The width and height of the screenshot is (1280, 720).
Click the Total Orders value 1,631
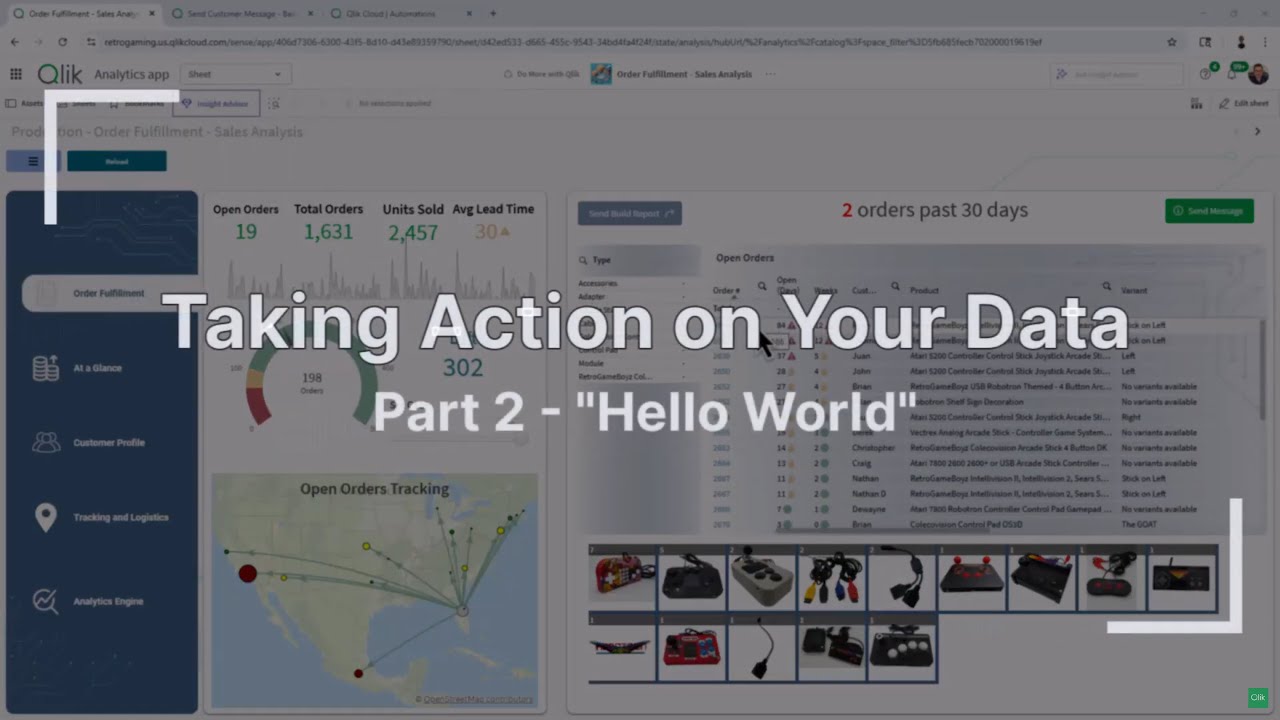pyautogui.click(x=328, y=232)
